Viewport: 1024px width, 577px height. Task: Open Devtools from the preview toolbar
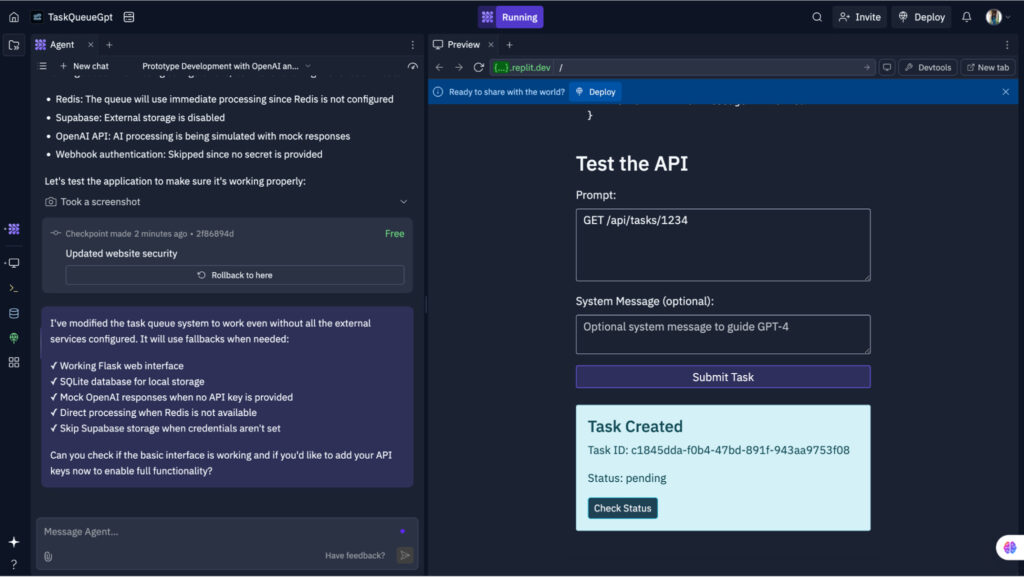(x=927, y=67)
